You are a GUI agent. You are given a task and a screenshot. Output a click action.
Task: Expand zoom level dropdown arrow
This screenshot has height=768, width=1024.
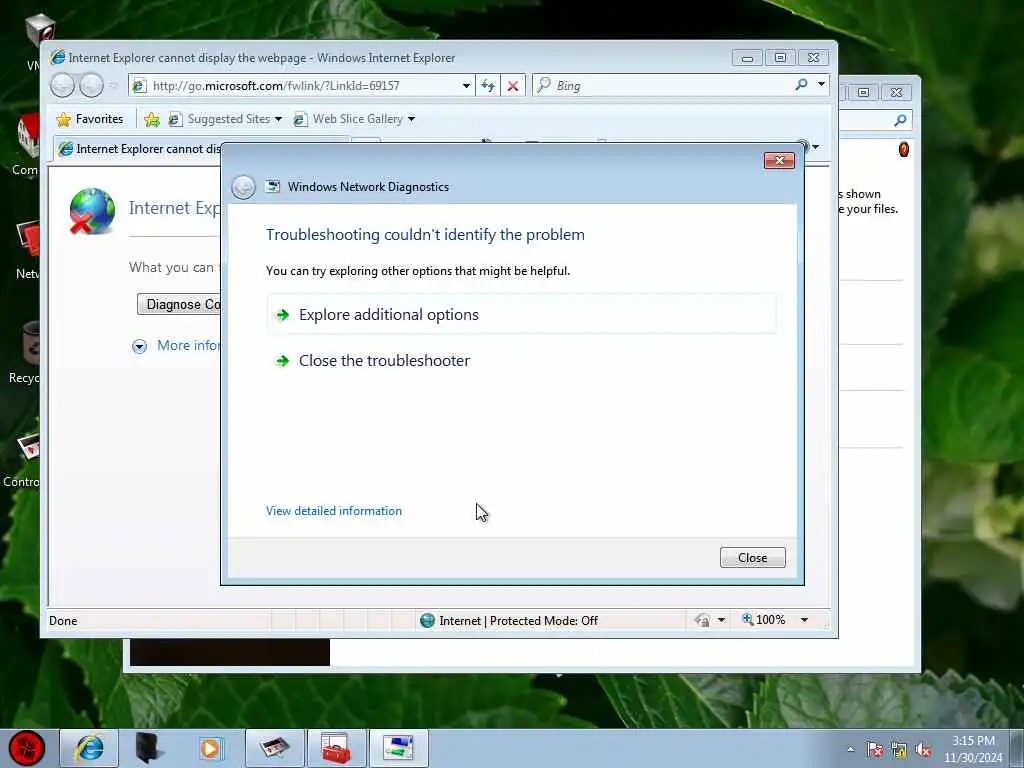(805, 620)
